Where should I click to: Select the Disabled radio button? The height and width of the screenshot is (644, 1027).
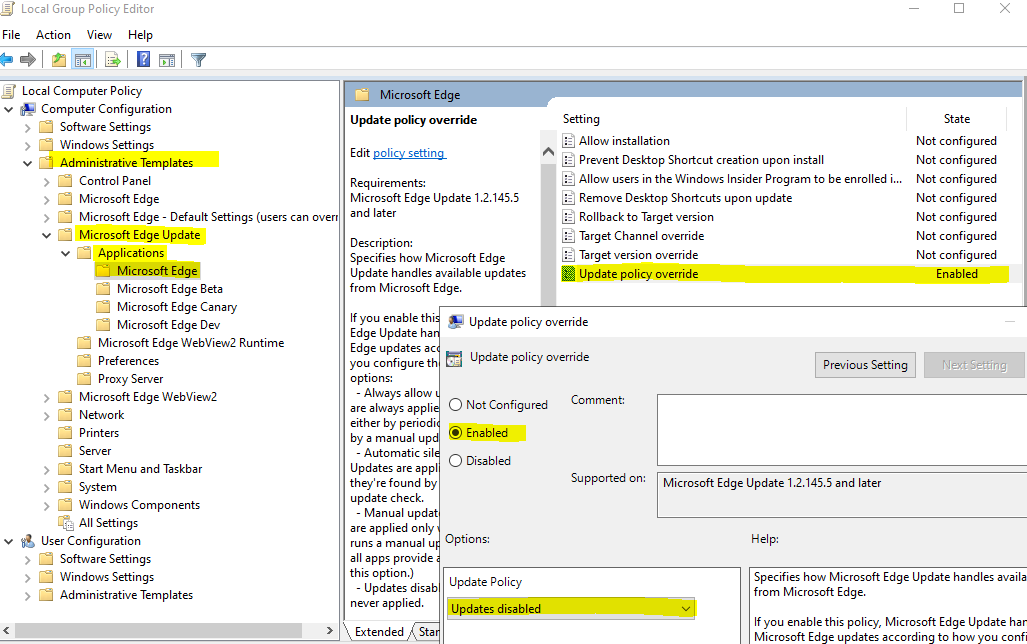tap(455, 461)
